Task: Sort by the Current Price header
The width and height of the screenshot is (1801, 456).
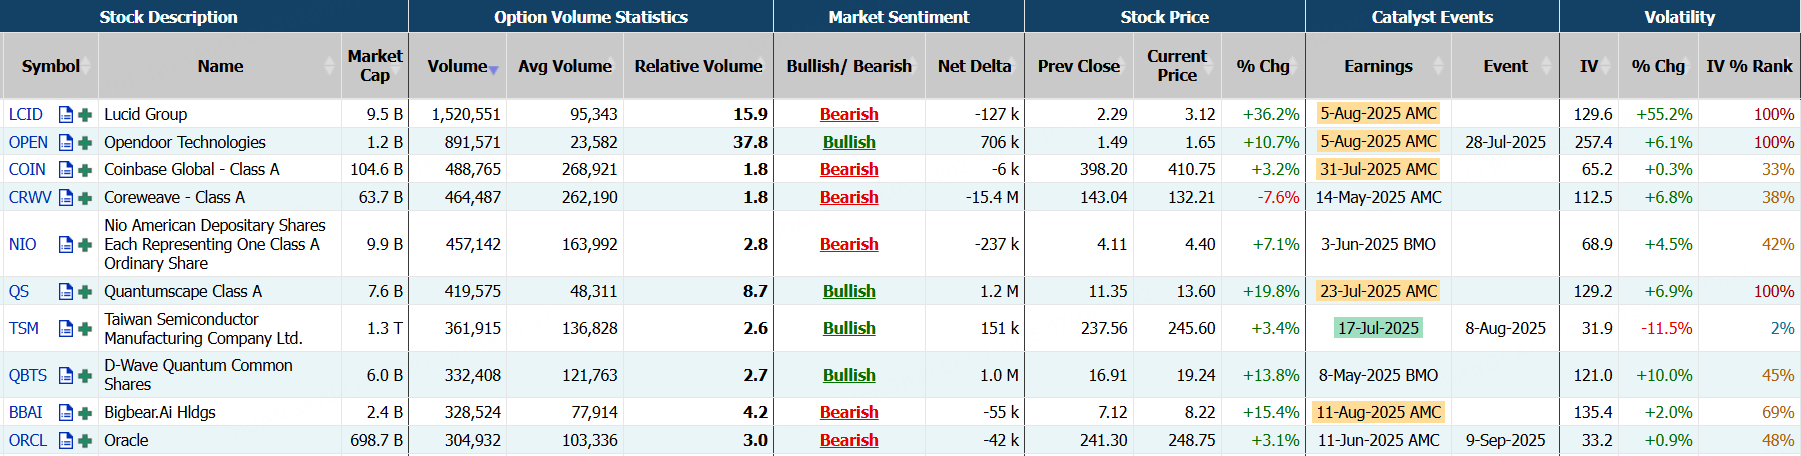Action: [x=1177, y=66]
